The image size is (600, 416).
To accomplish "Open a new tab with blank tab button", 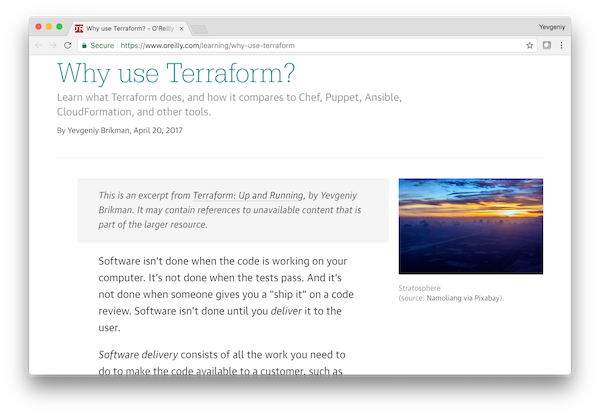I will point(199,29).
